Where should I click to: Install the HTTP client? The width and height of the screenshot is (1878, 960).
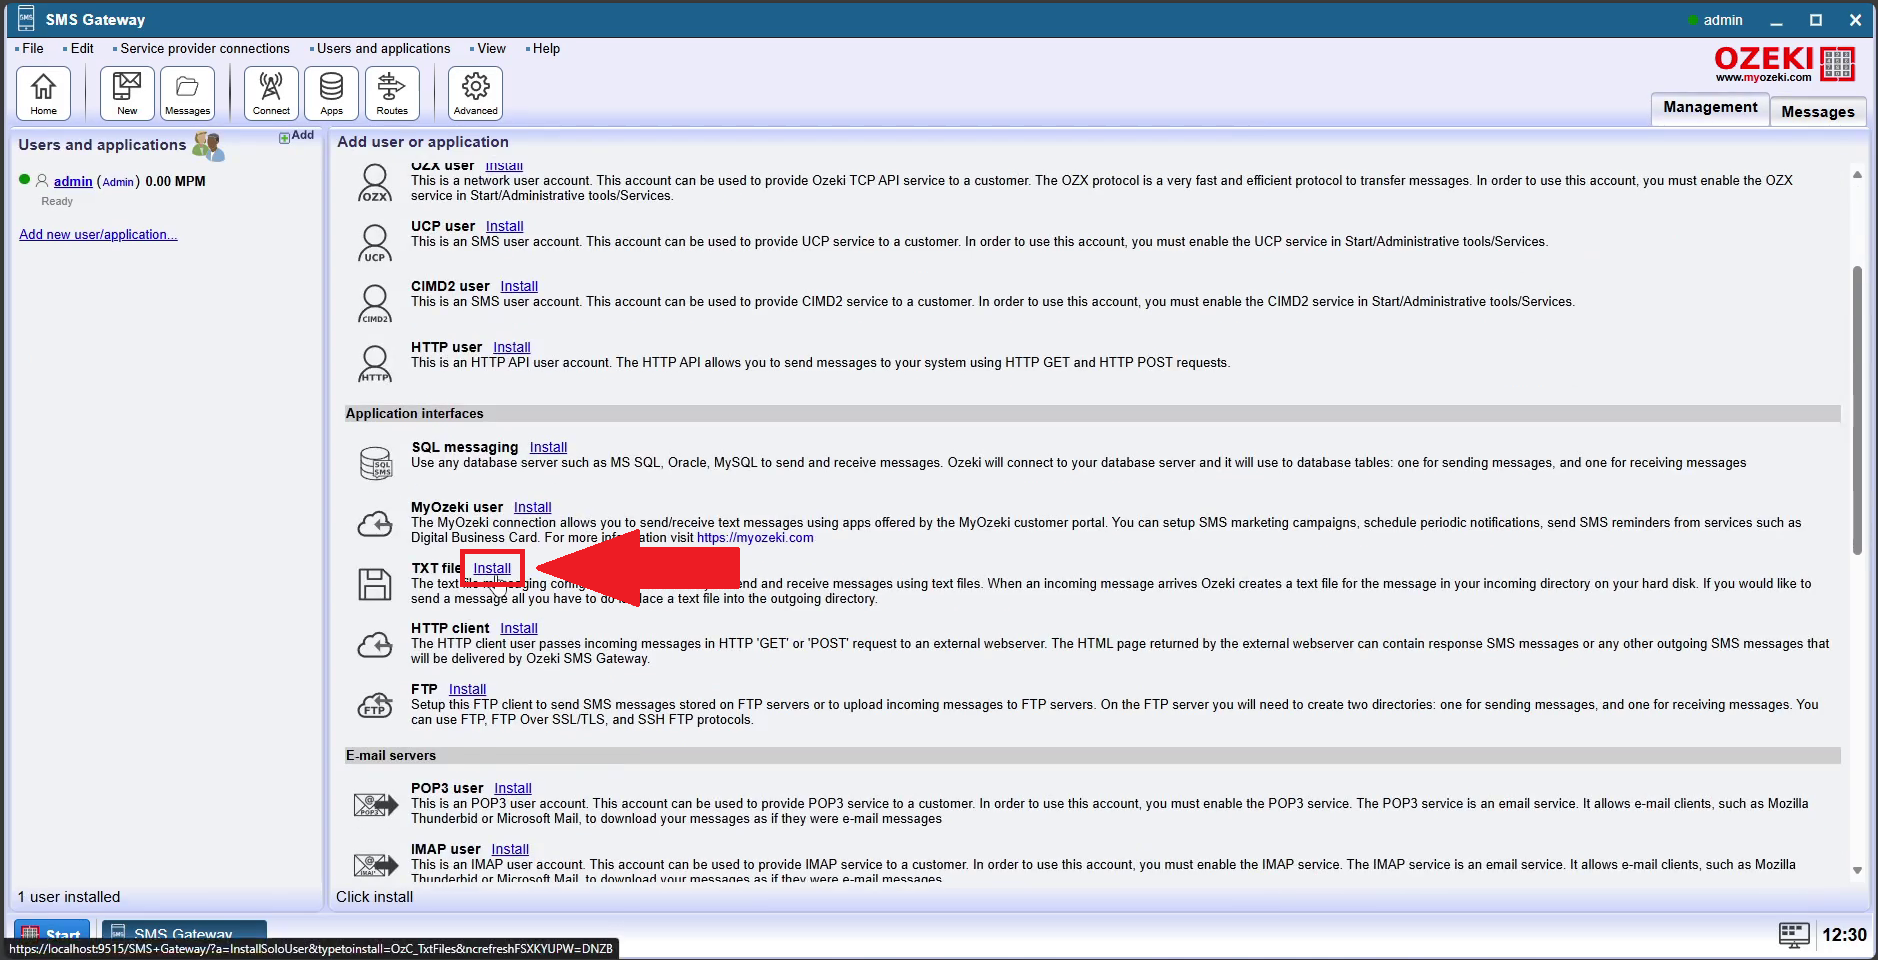[x=519, y=628]
